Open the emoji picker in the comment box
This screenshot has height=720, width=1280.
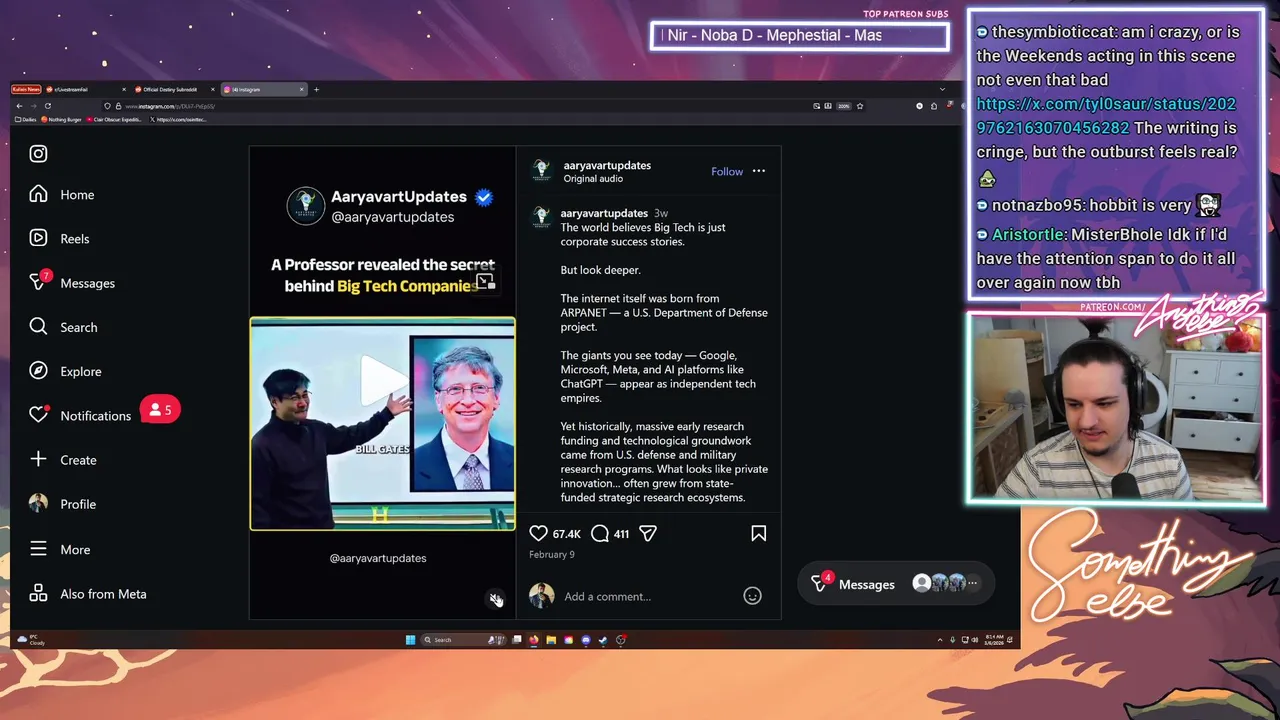[753, 596]
